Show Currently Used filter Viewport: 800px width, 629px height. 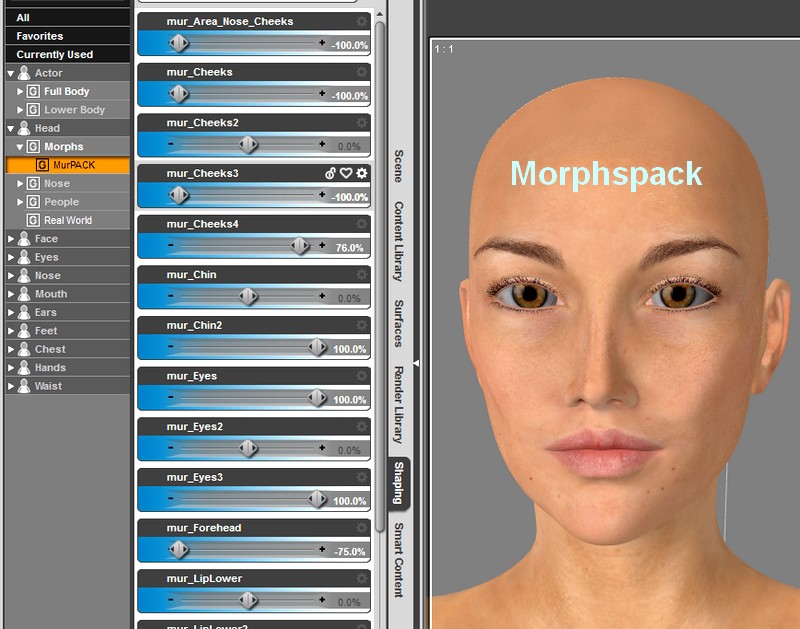[67, 54]
